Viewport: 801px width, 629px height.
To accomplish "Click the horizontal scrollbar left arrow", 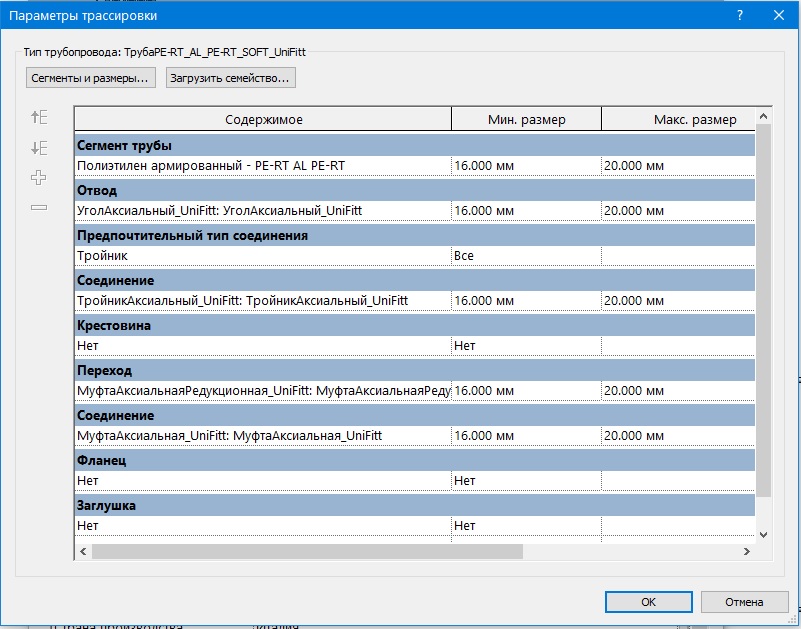I will (83, 551).
